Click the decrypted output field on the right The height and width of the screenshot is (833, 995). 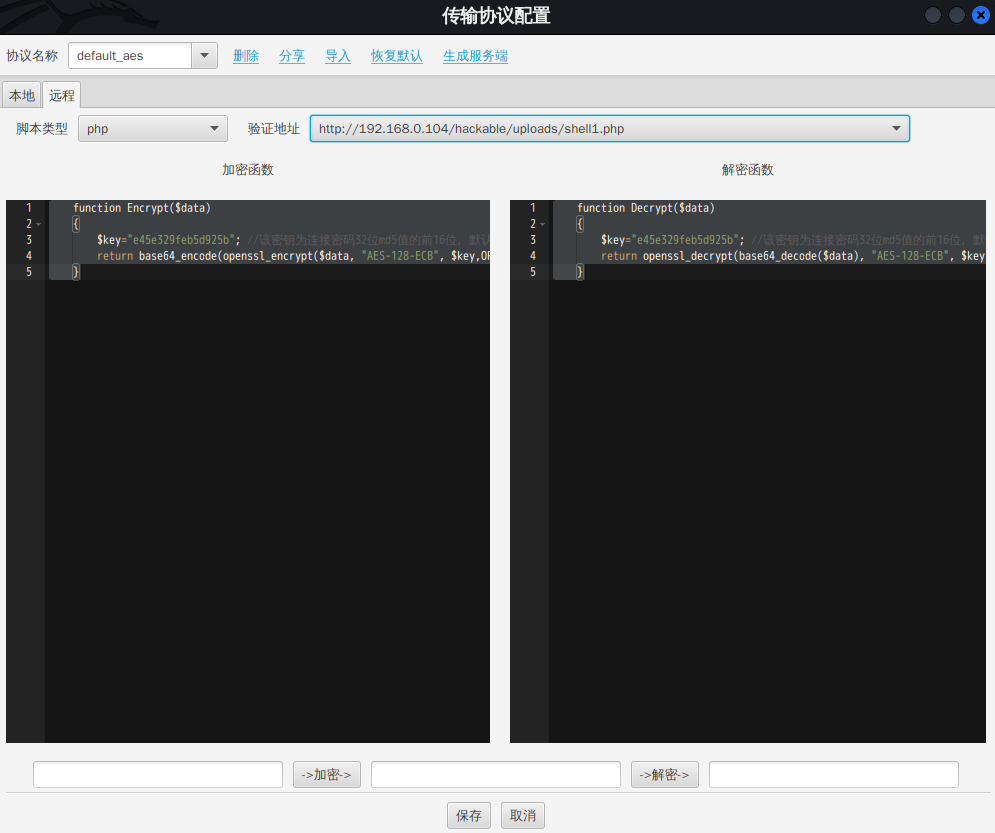click(834, 775)
